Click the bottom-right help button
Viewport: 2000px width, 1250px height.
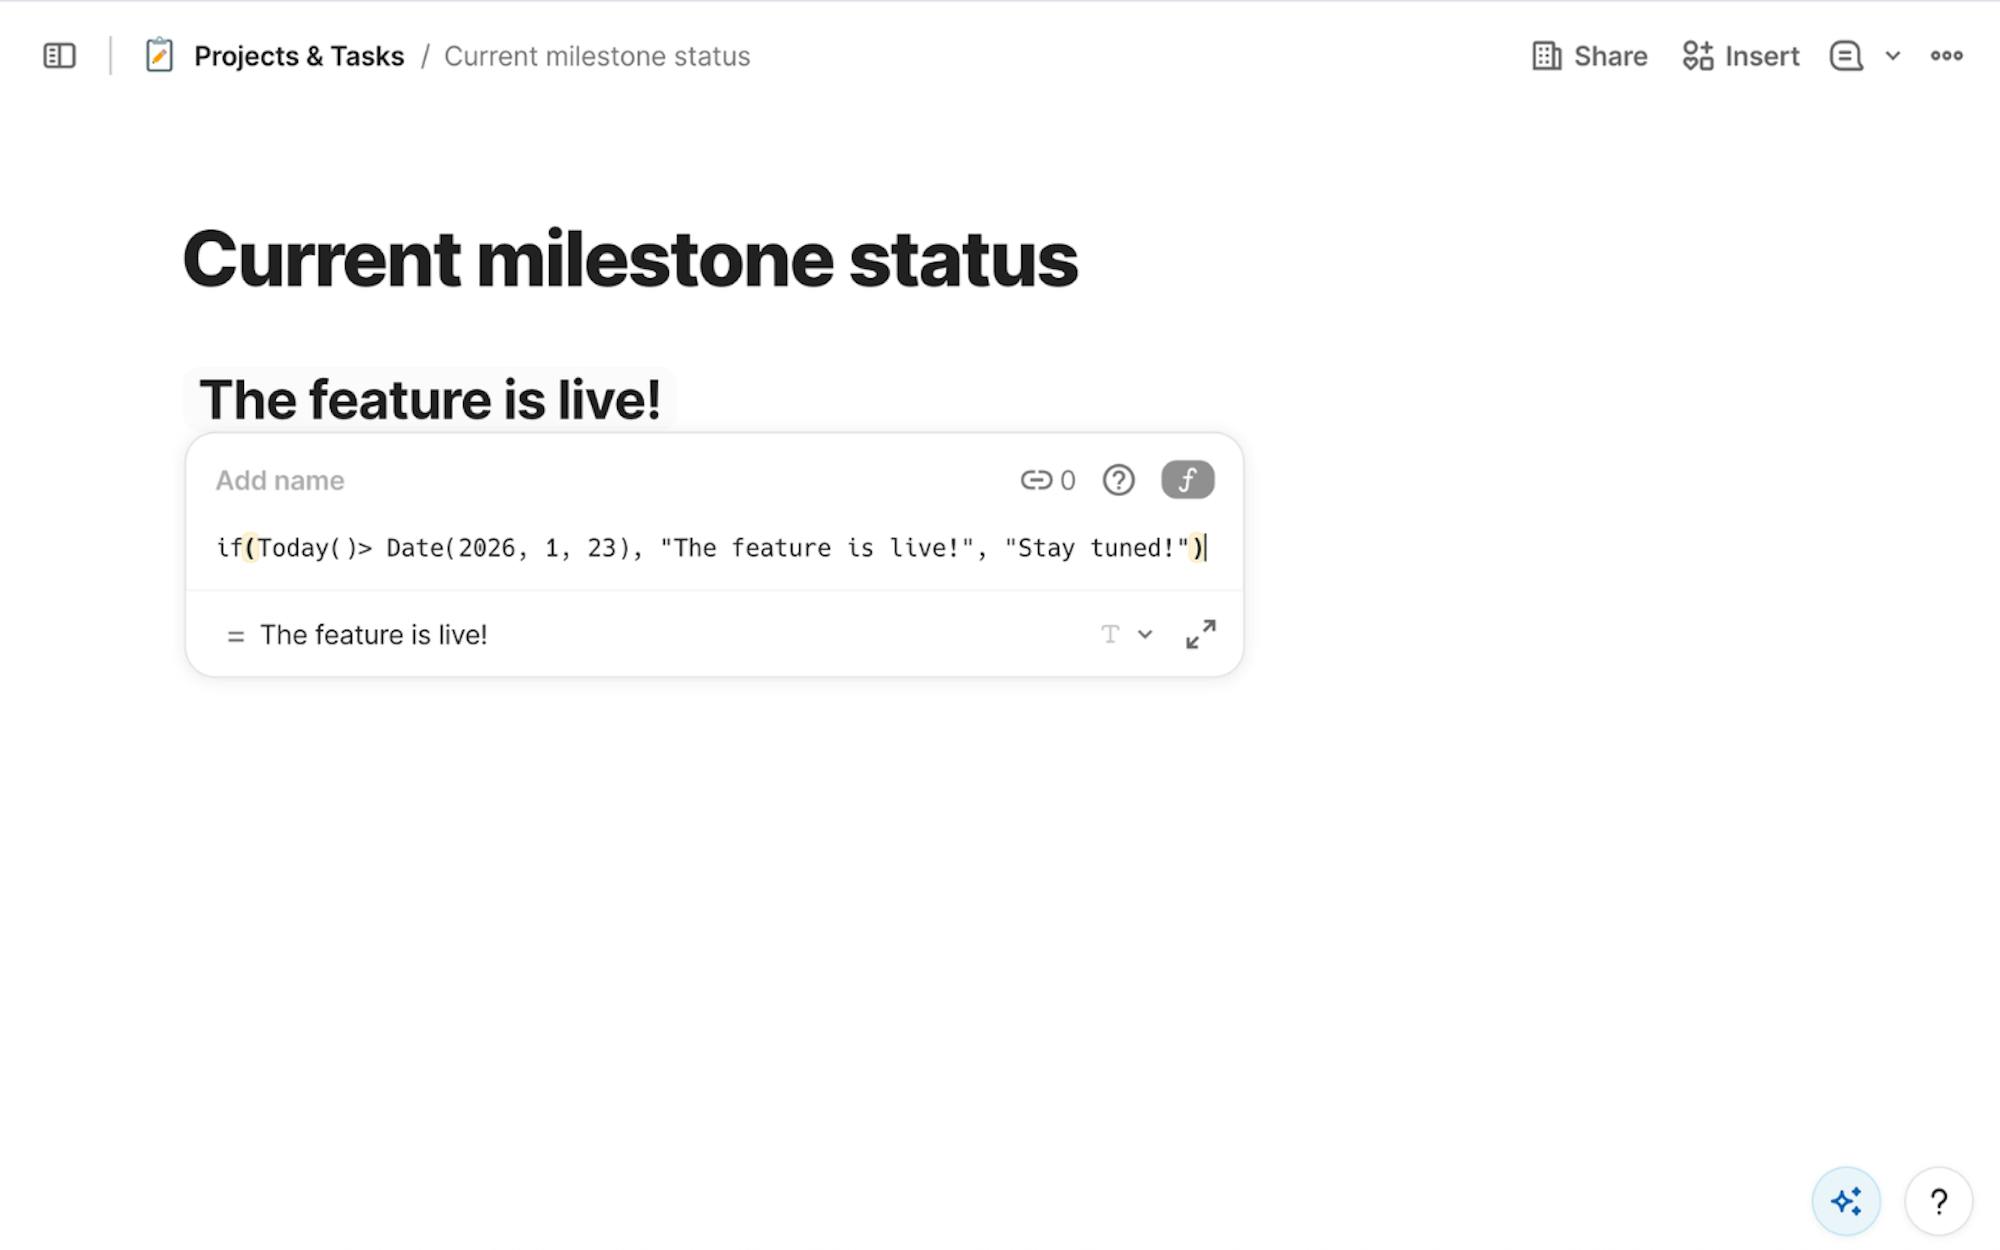pos(1938,1201)
